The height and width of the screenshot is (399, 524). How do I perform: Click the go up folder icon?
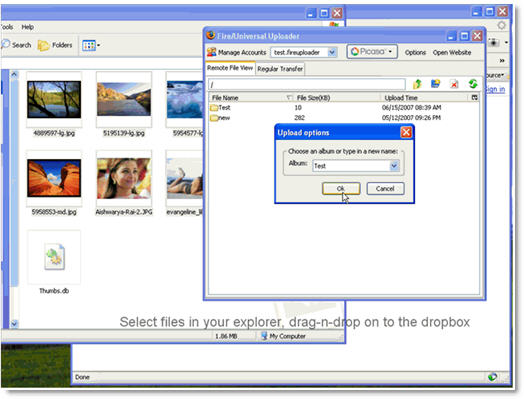pyautogui.click(x=417, y=84)
